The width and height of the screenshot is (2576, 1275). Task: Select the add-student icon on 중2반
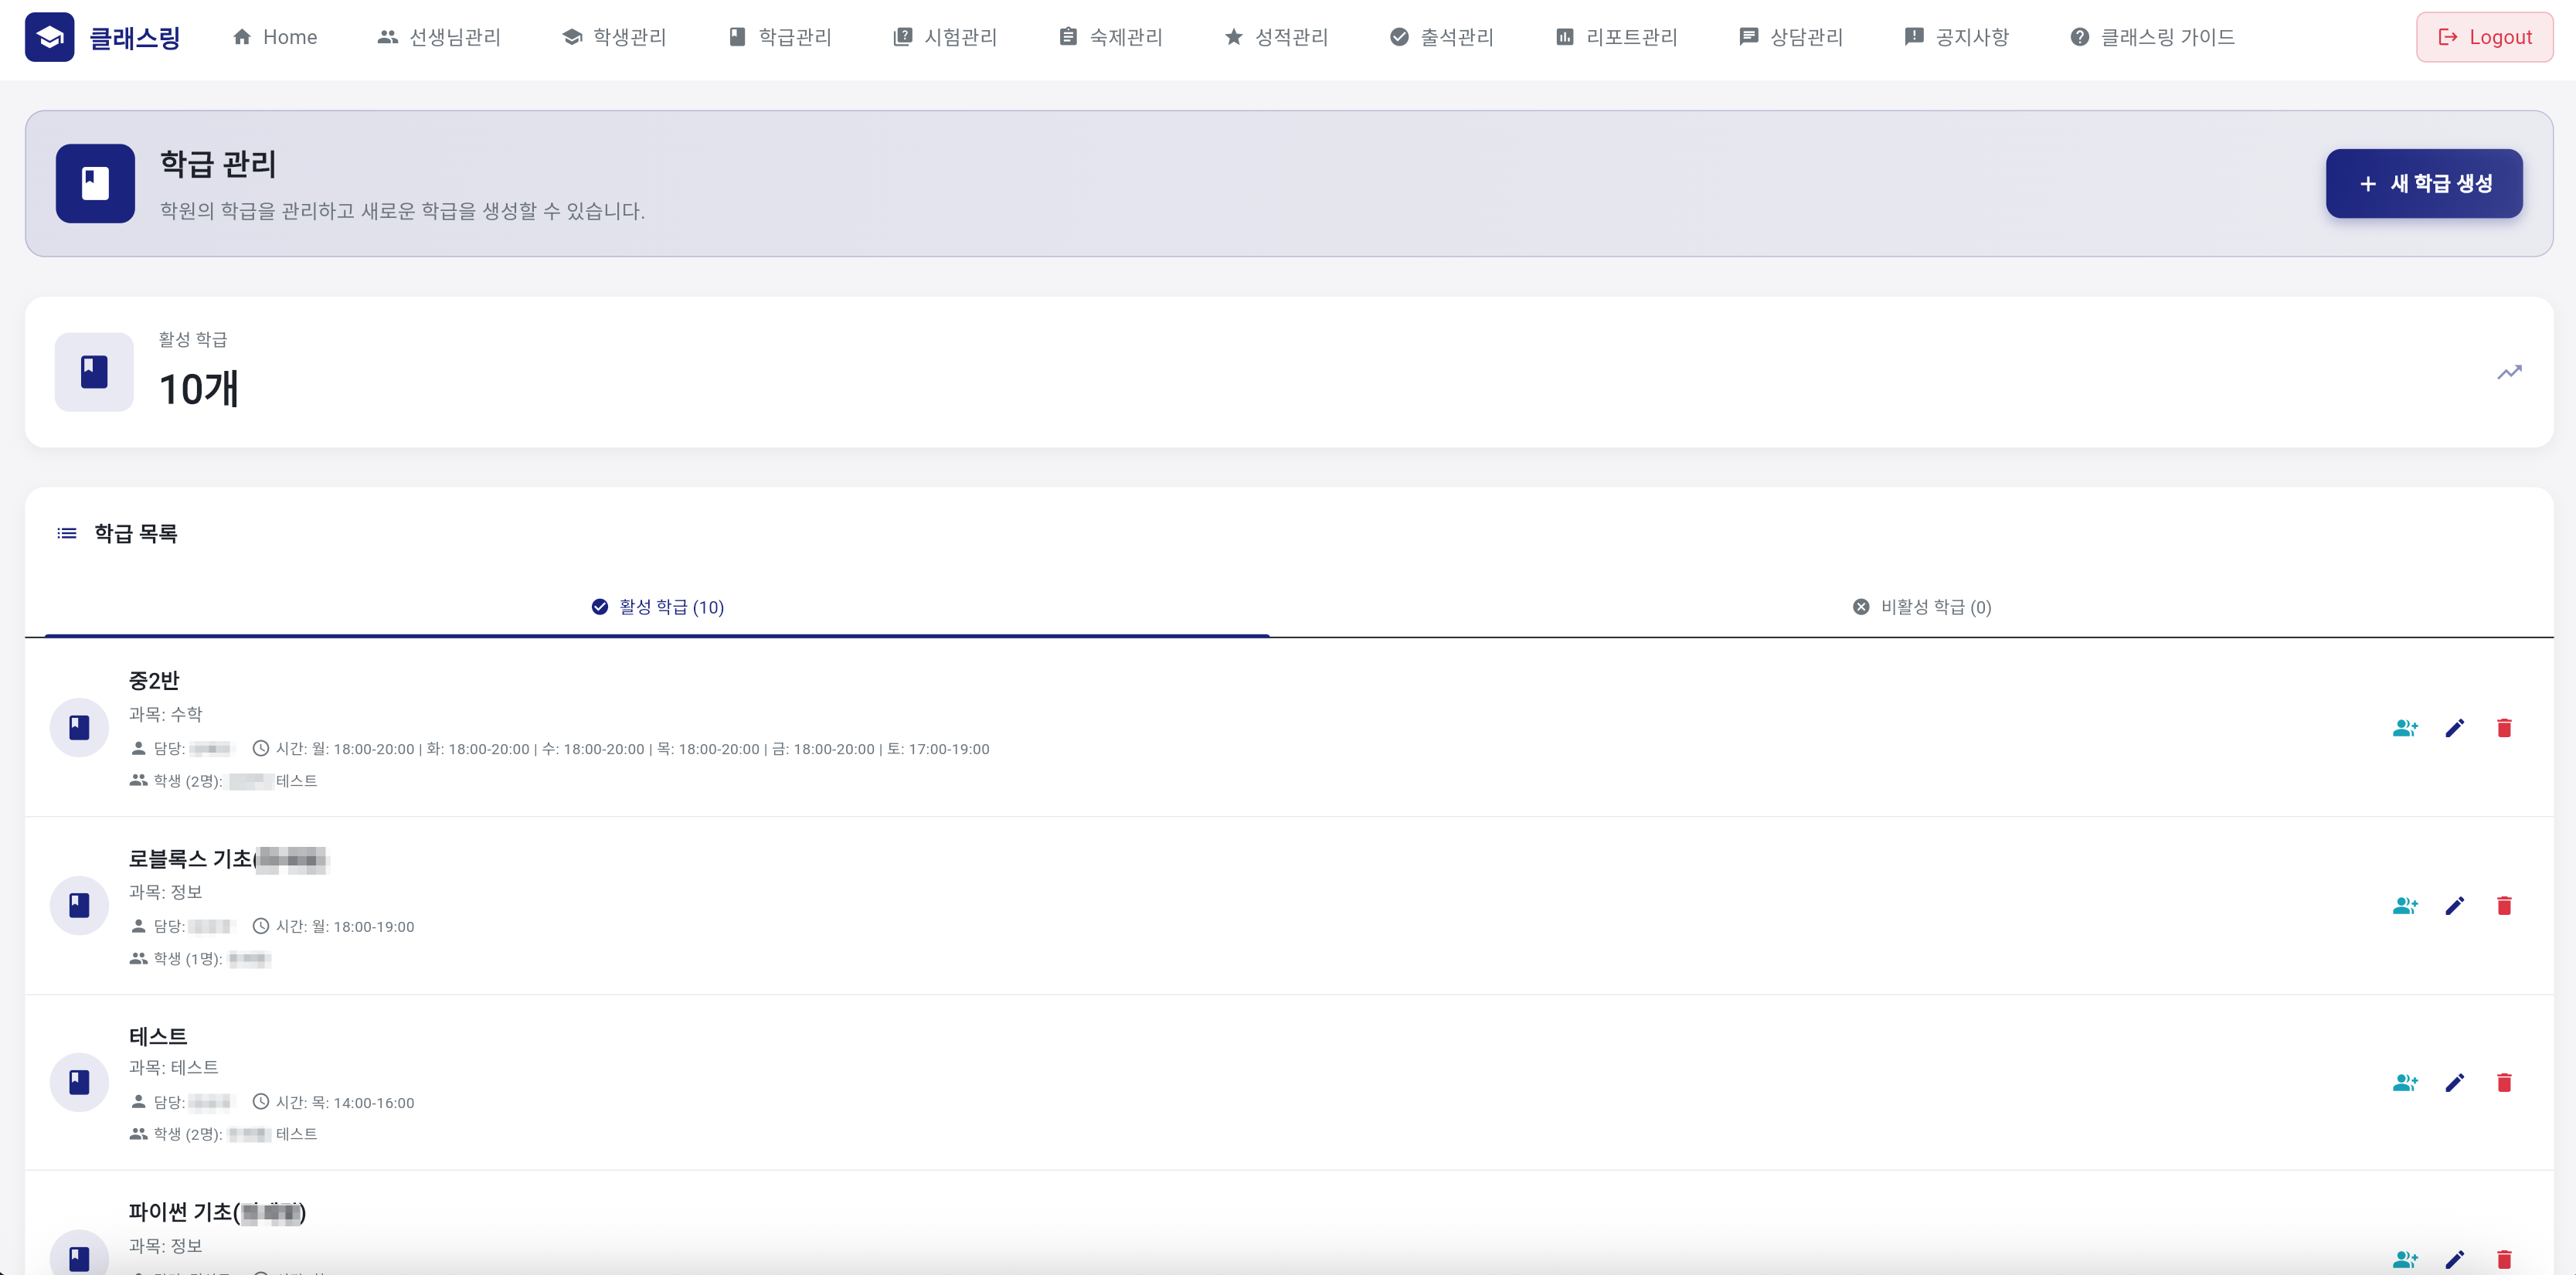point(2406,728)
